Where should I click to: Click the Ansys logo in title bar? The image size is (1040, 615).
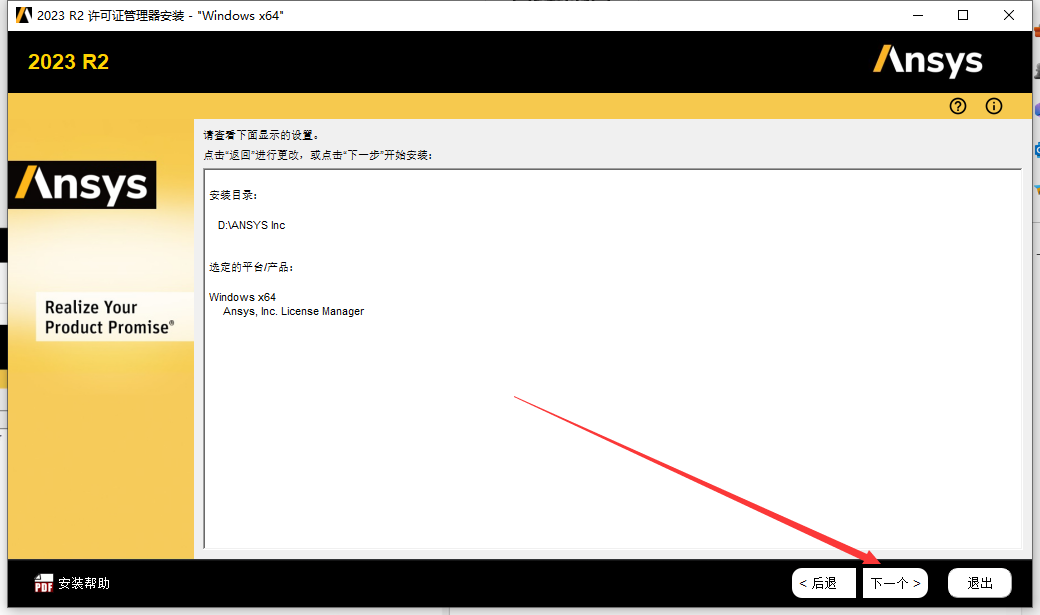(x=23, y=15)
